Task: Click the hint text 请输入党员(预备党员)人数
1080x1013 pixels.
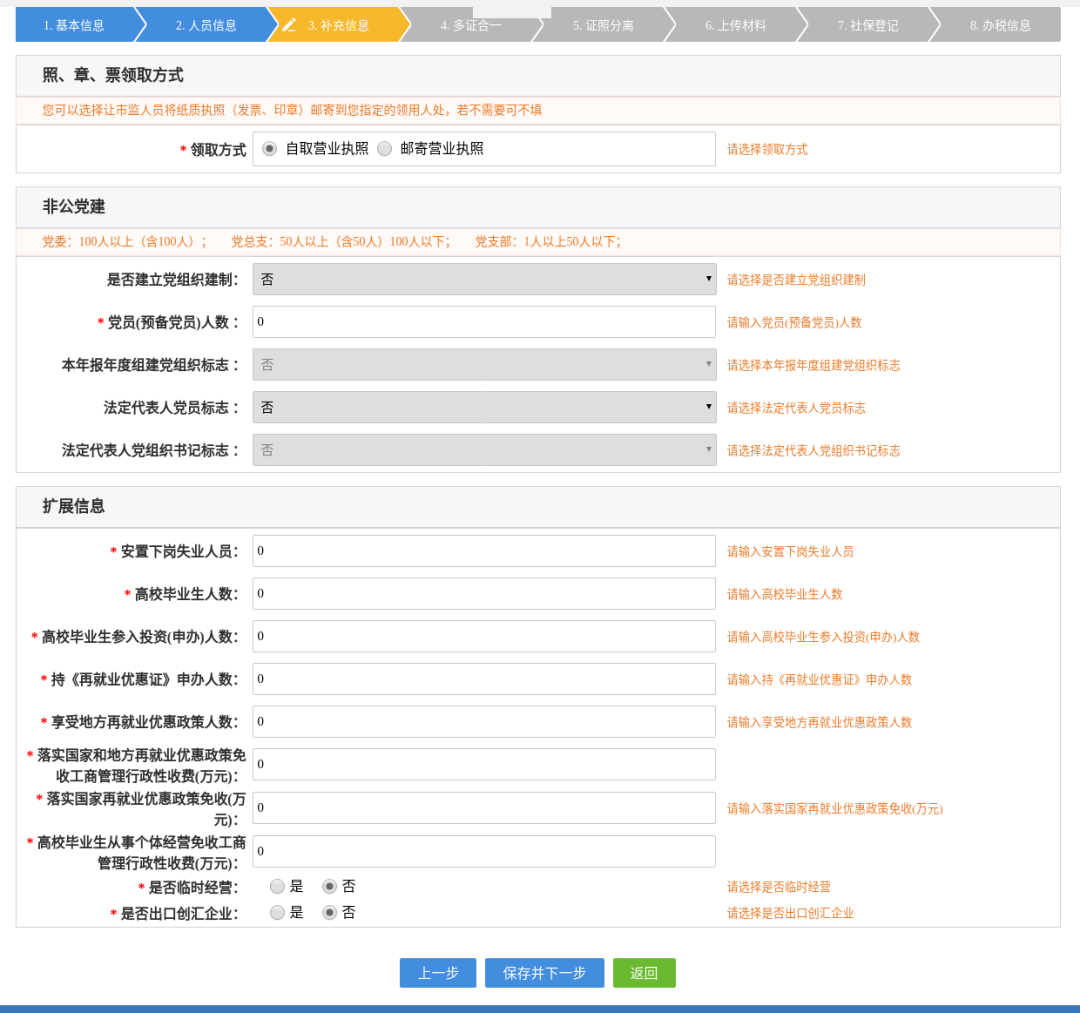Action: click(x=794, y=323)
